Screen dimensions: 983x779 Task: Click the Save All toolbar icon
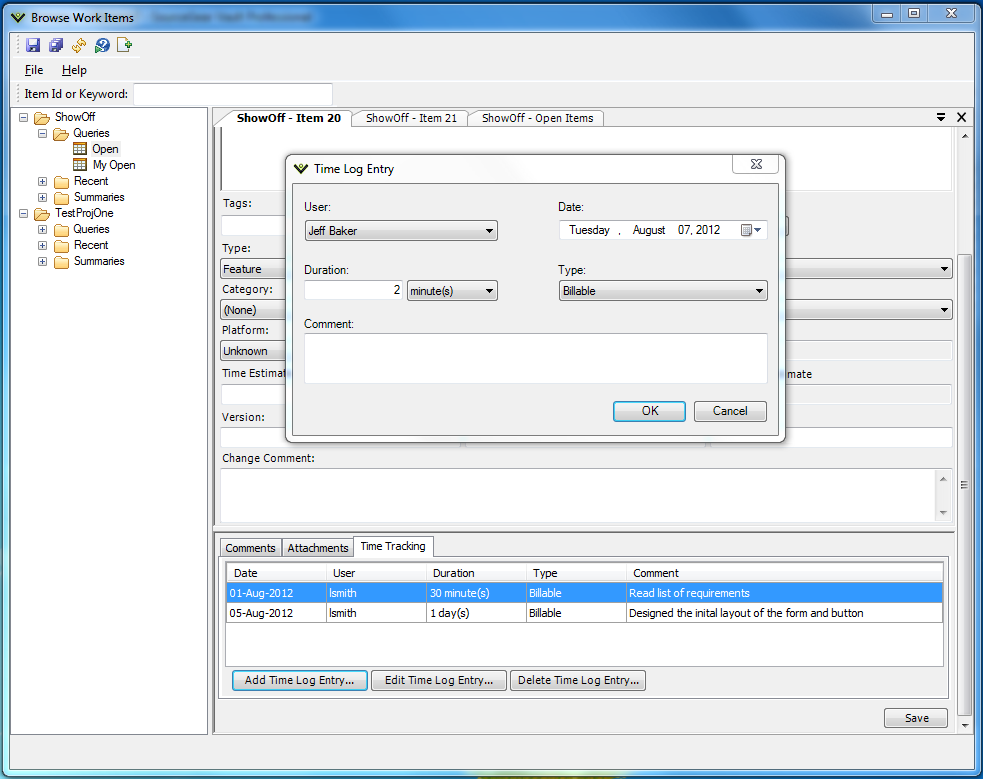(x=56, y=45)
